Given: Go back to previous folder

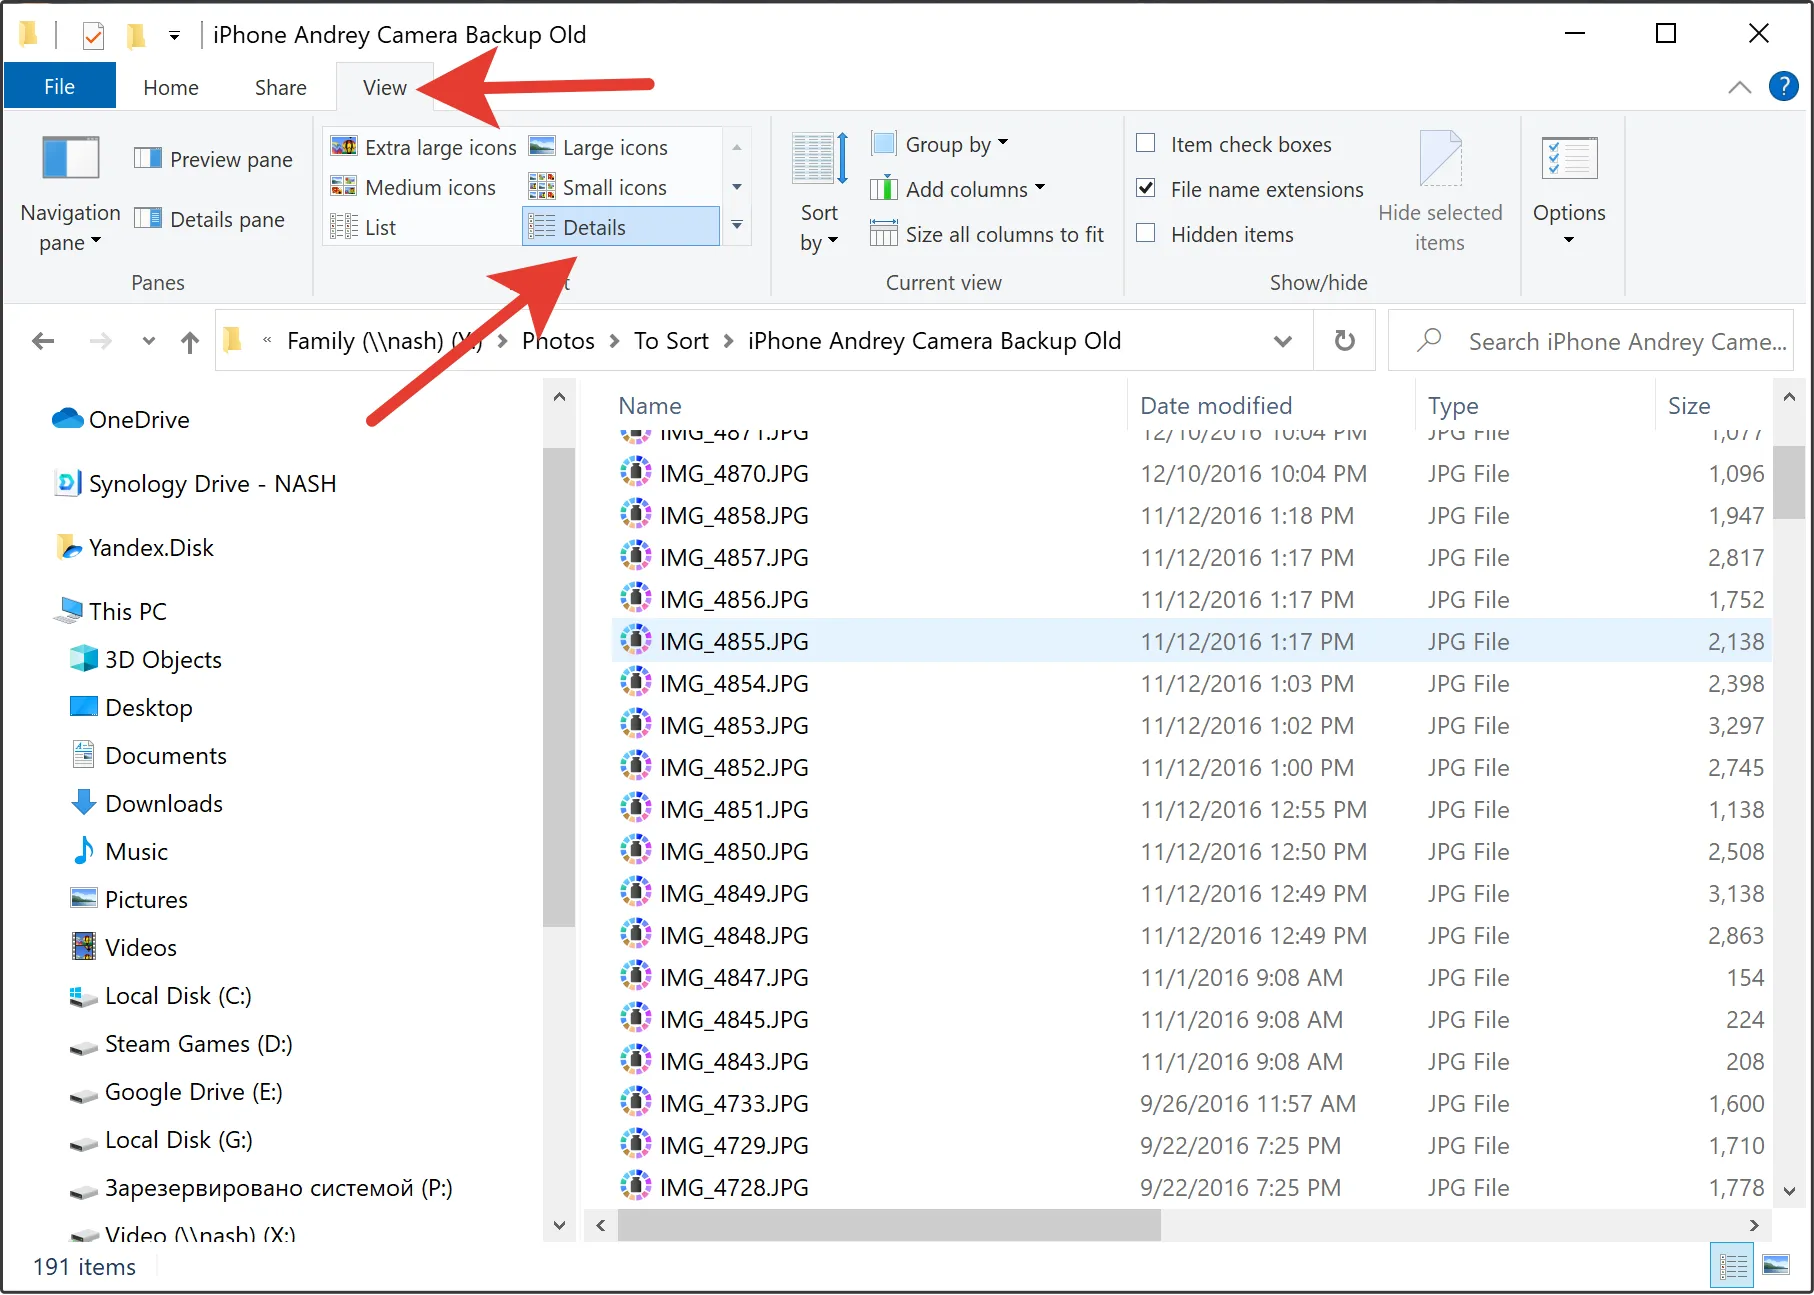Looking at the screenshot, I should click(x=43, y=341).
